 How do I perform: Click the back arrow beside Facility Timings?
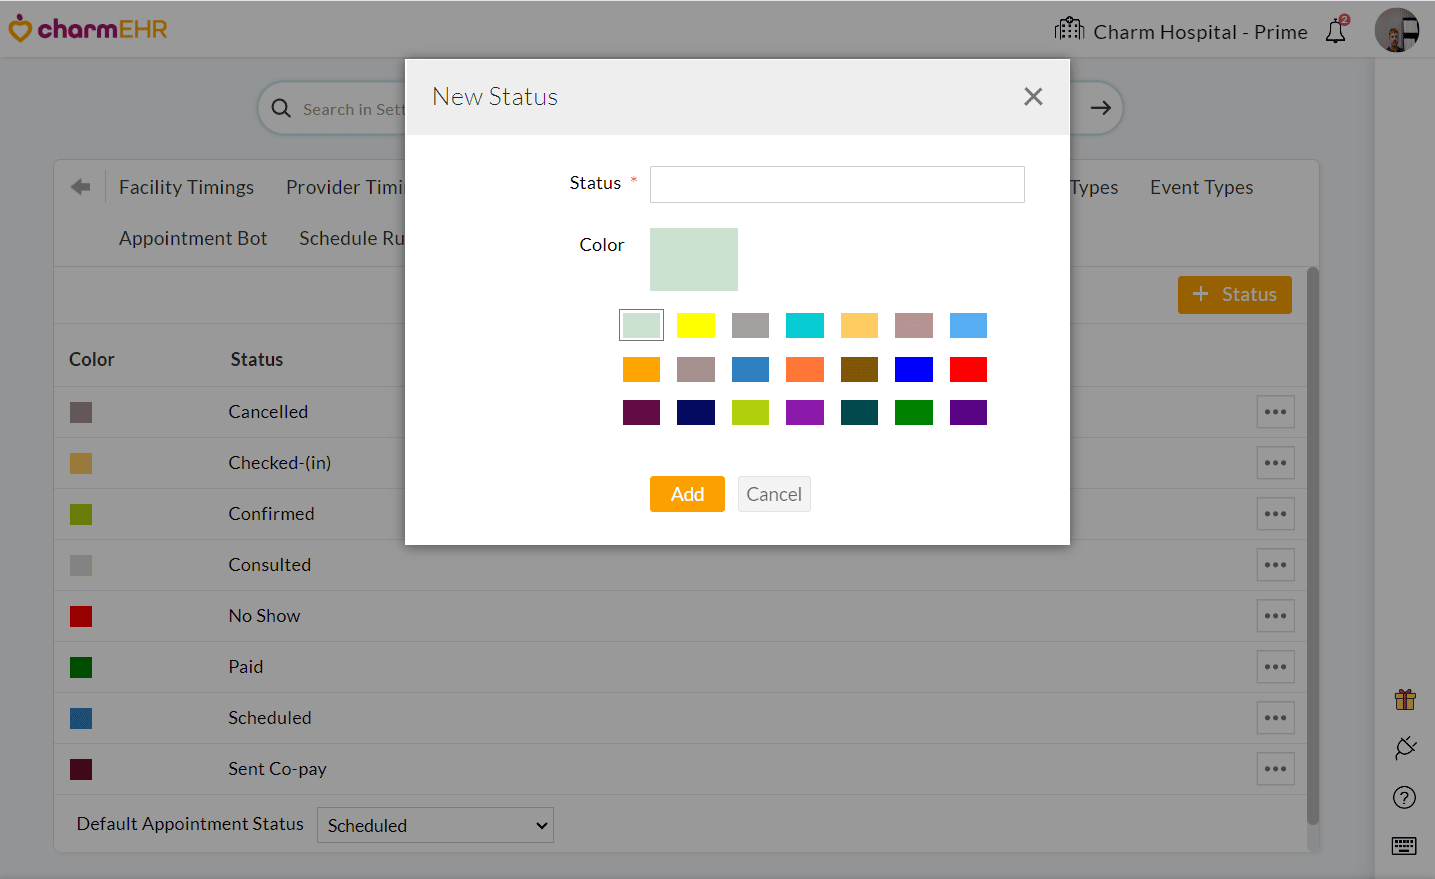coord(81,187)
